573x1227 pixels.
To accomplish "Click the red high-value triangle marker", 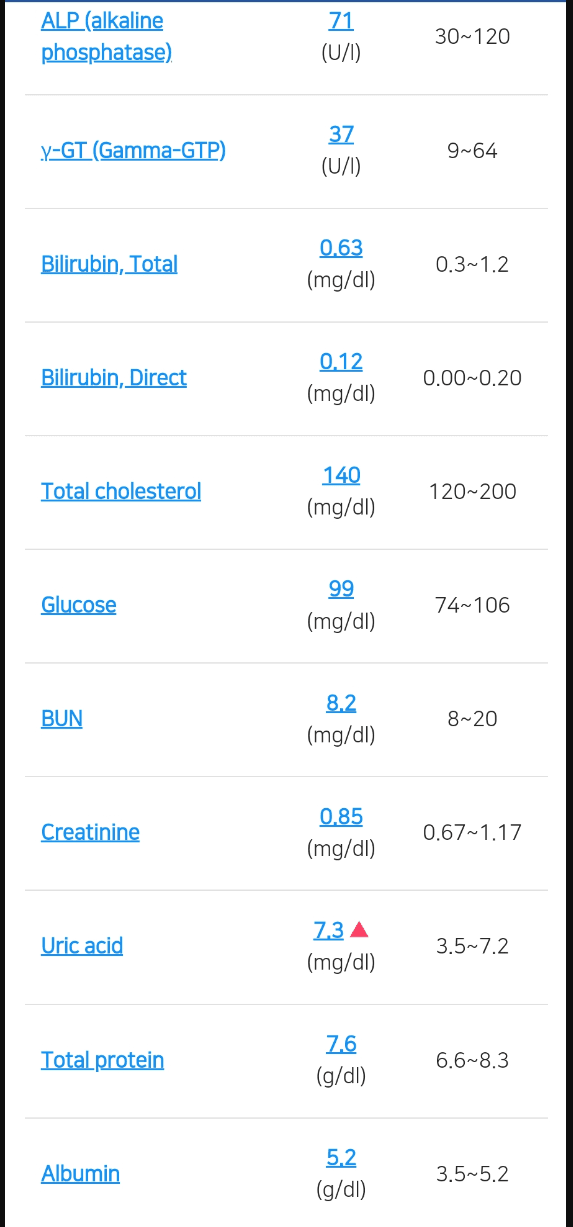I will click(360, 931).
